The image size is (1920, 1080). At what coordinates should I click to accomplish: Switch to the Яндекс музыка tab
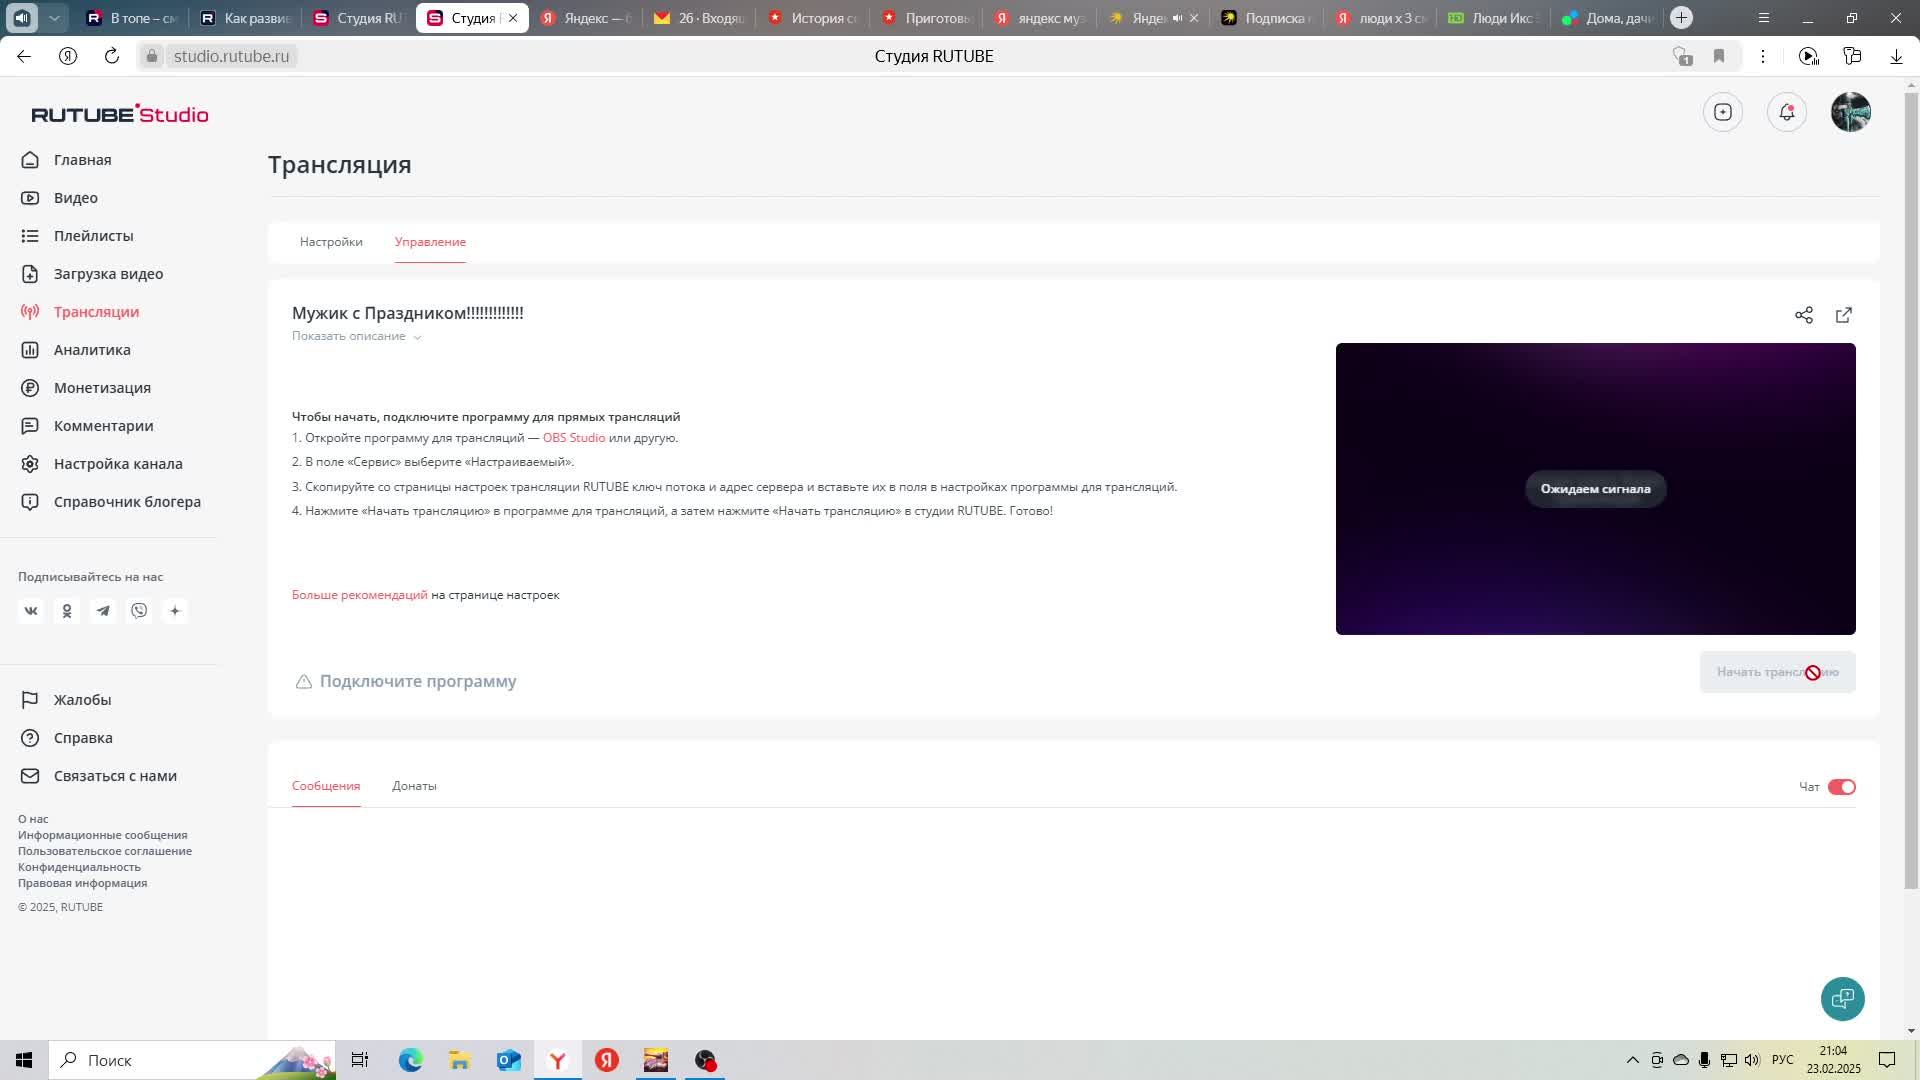pyautogui.click(x=1040, y=18)
